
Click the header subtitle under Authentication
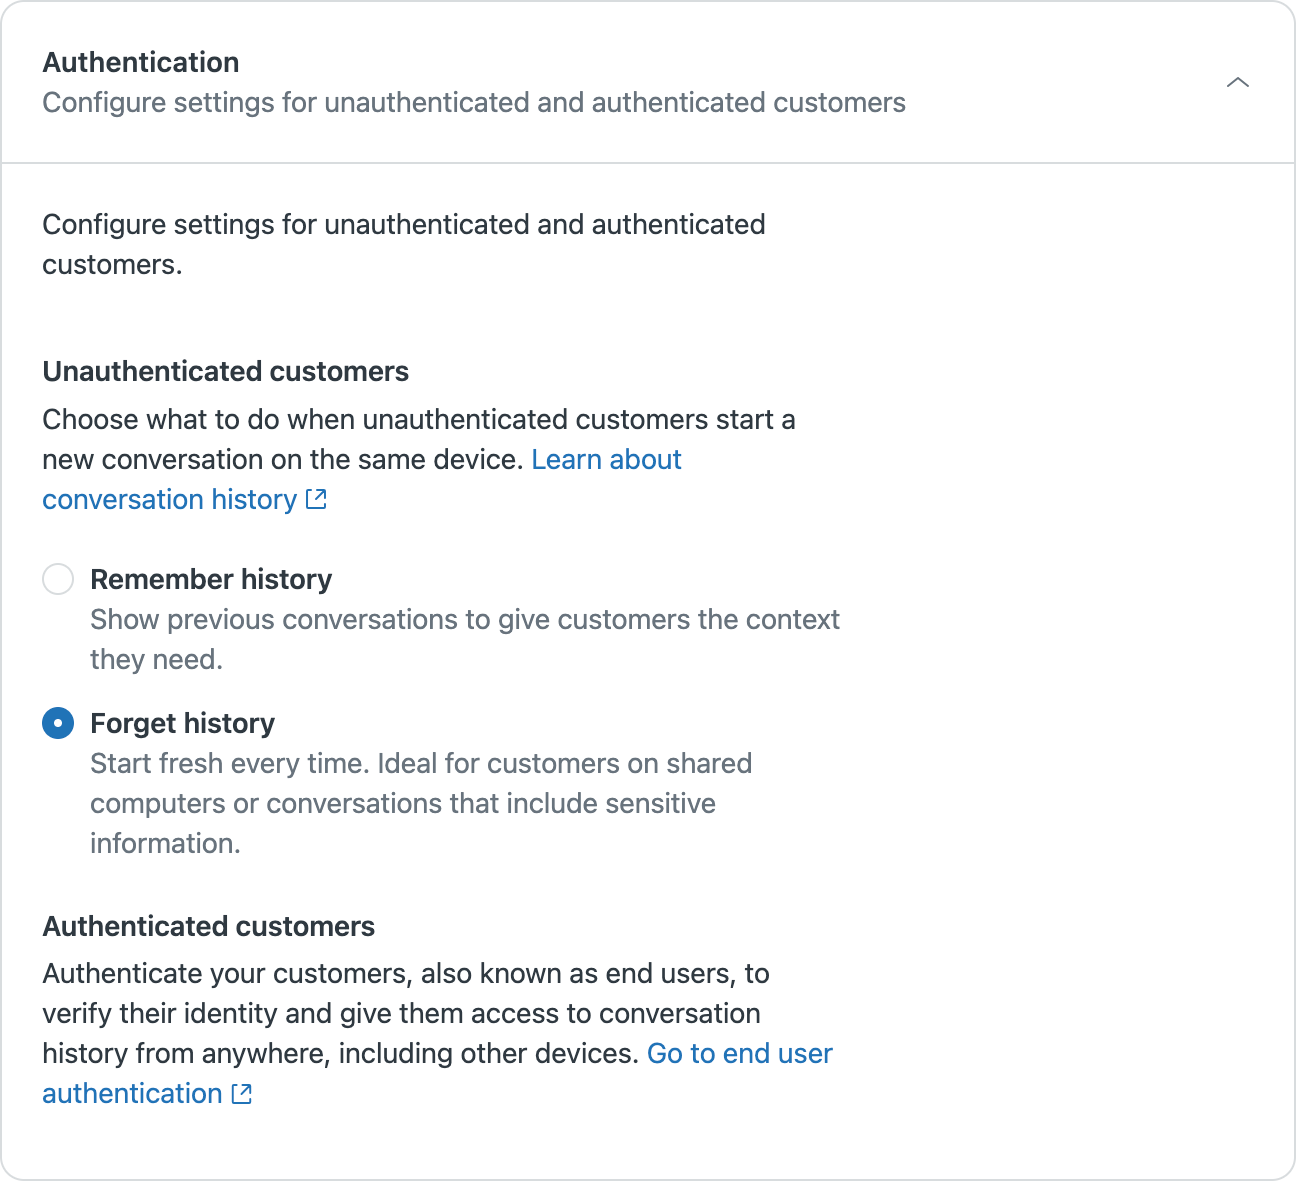[x=473, y=103]
